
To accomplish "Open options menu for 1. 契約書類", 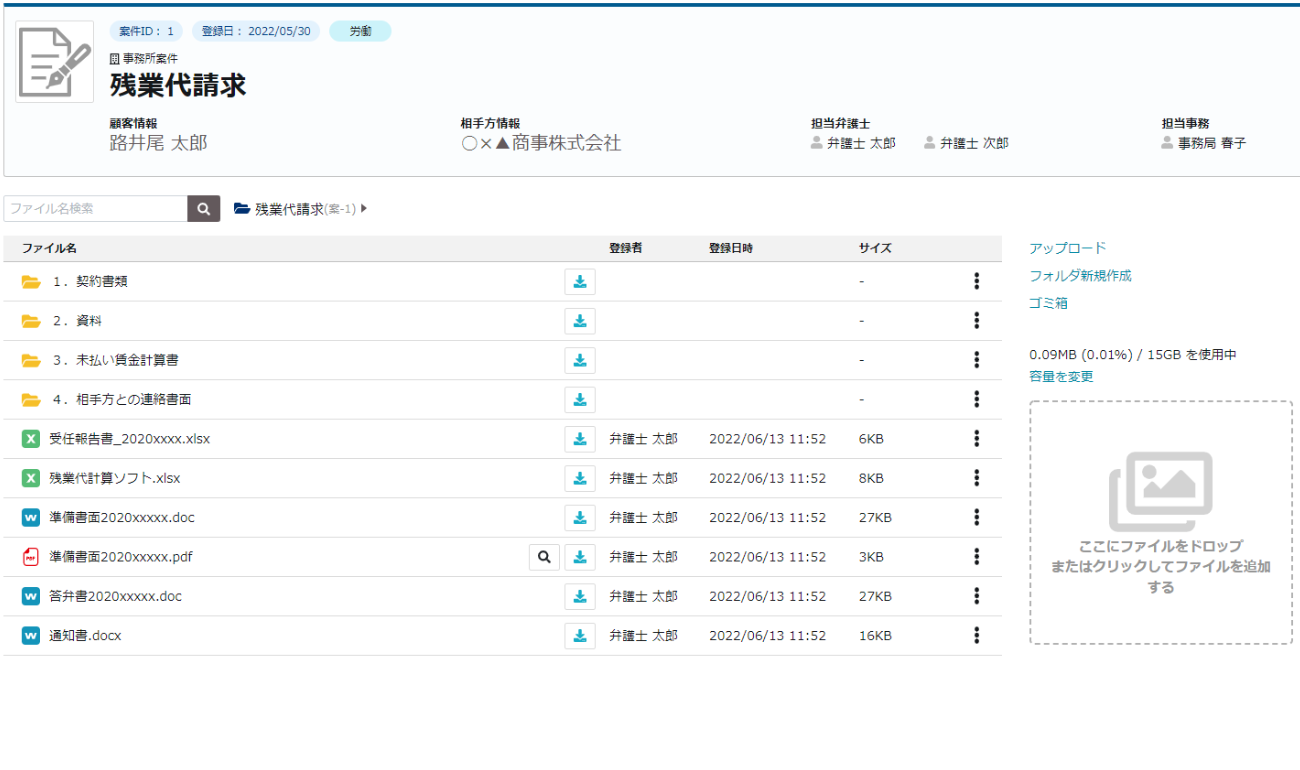I will point(976,282).
